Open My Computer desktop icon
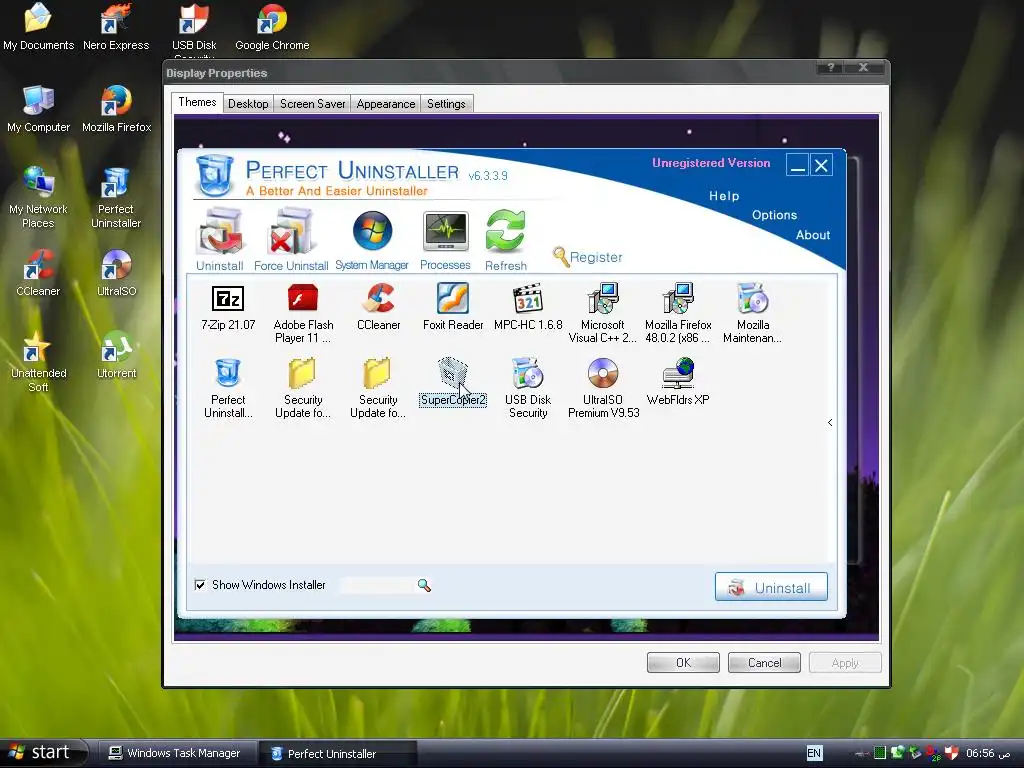1024x768 pixels. (x=38, y=109)
